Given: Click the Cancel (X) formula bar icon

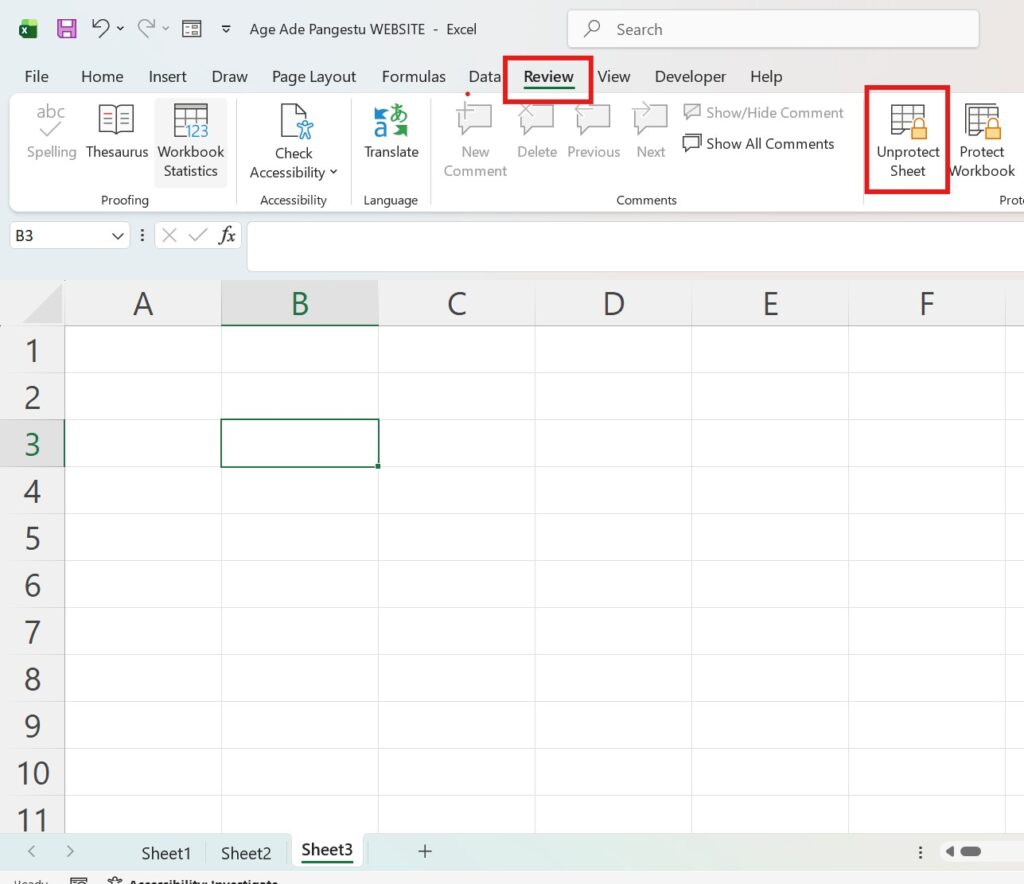Looking at the screenshot, I should 169,235.
